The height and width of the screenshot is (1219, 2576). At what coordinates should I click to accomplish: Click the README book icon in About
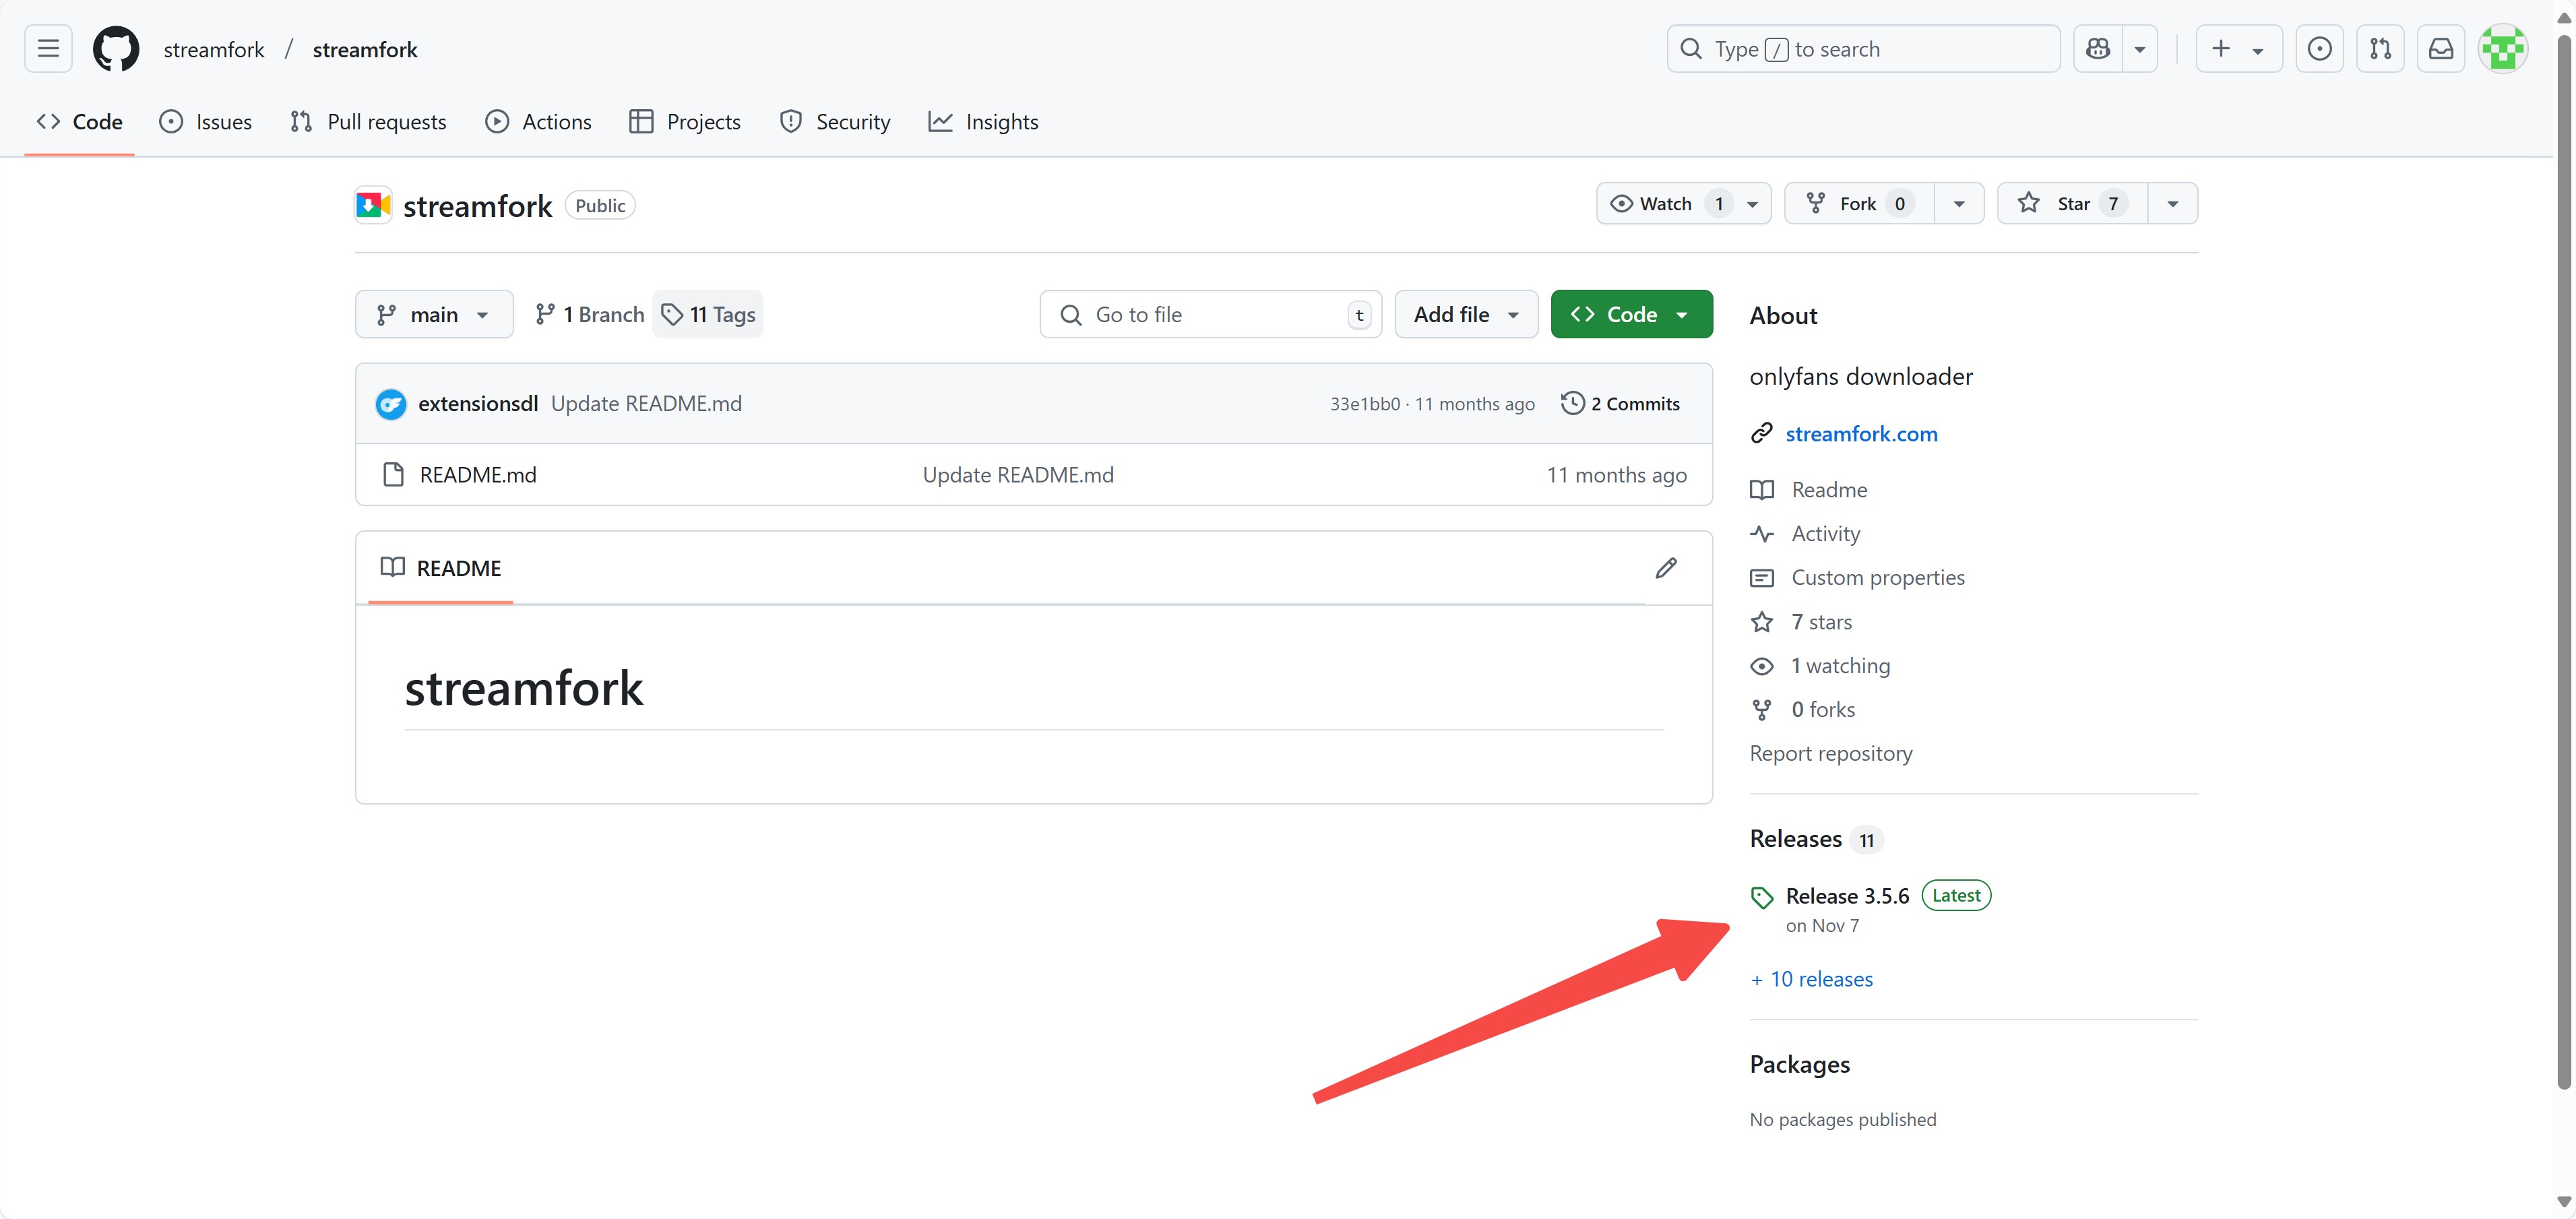coord(1762,490)
